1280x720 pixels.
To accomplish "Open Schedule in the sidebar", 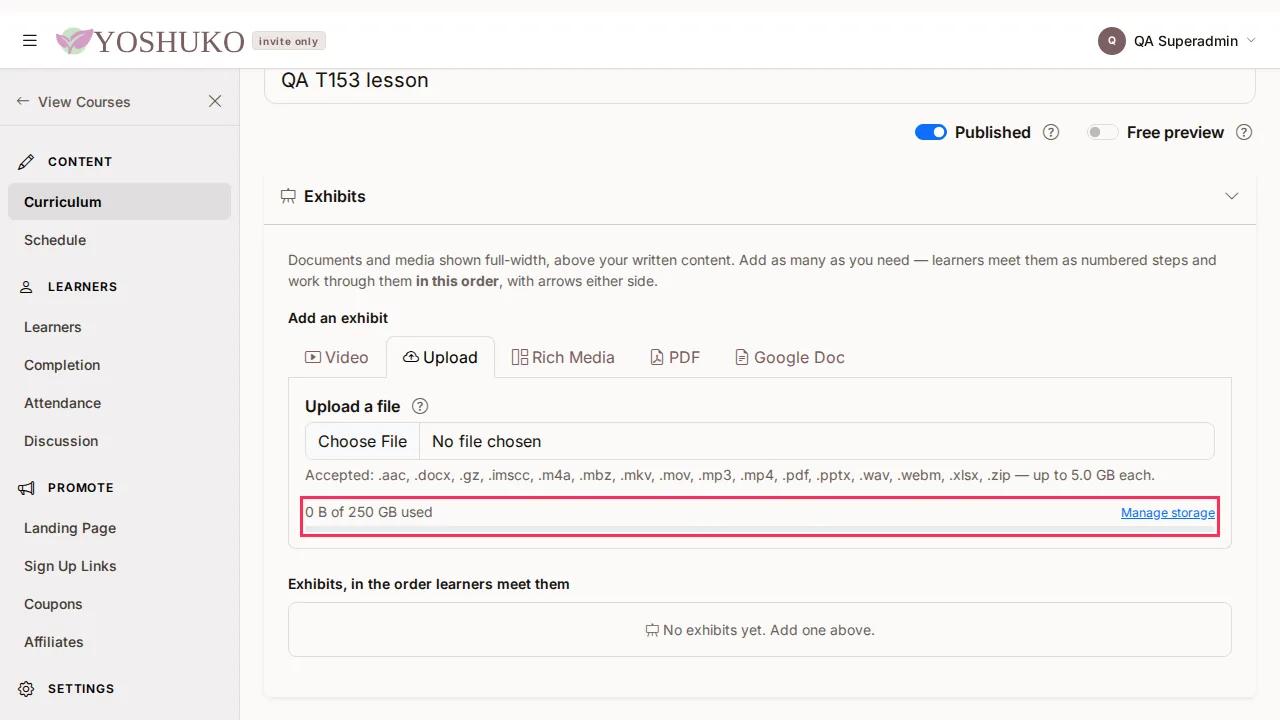I will pyautogui.click(x=119, y=240).
